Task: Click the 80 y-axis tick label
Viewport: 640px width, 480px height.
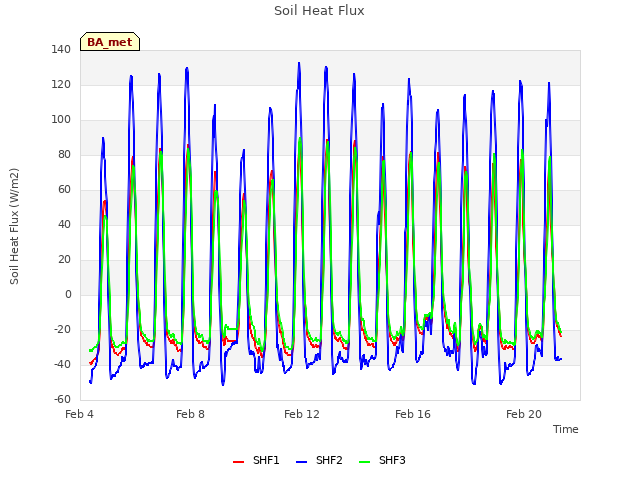Action: click(x=64, y=154)
